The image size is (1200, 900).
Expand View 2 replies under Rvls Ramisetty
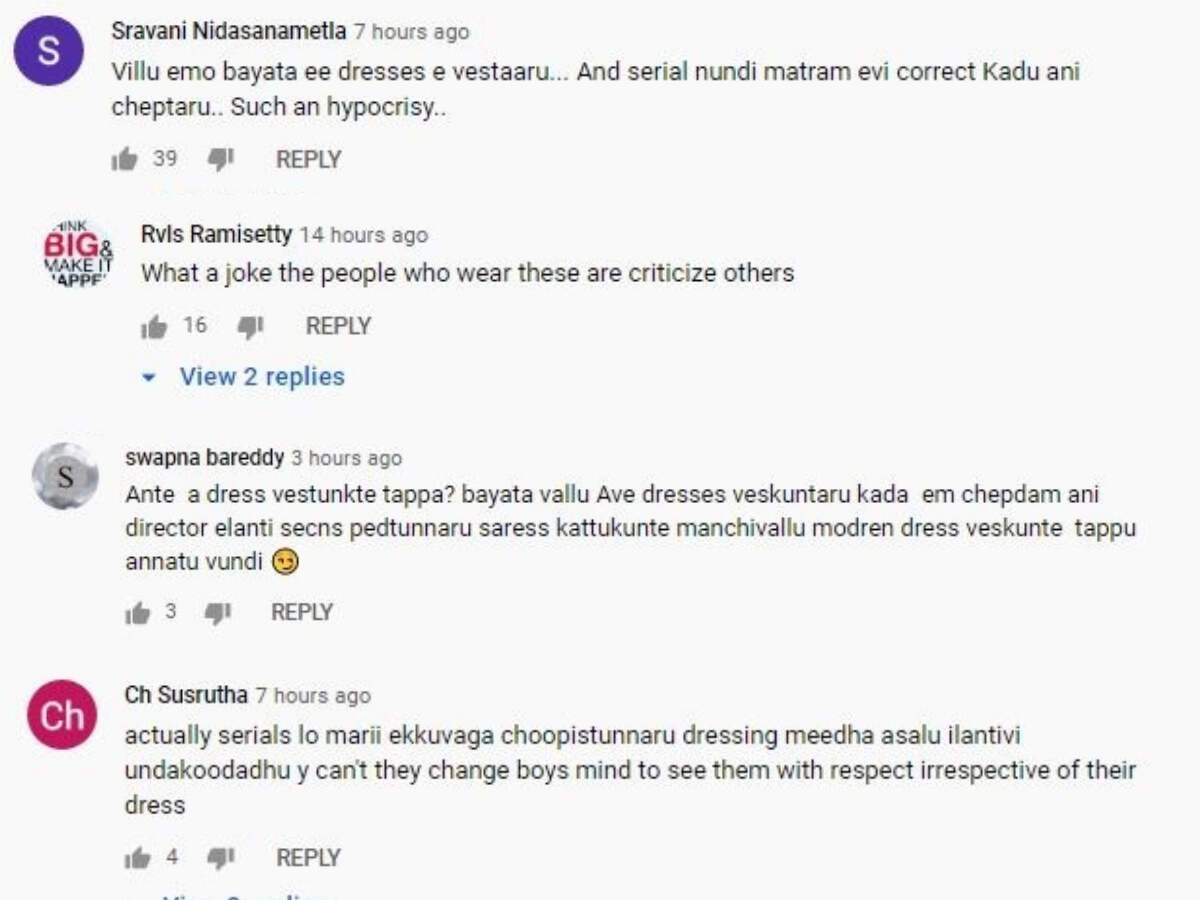(x=244, y=377)
